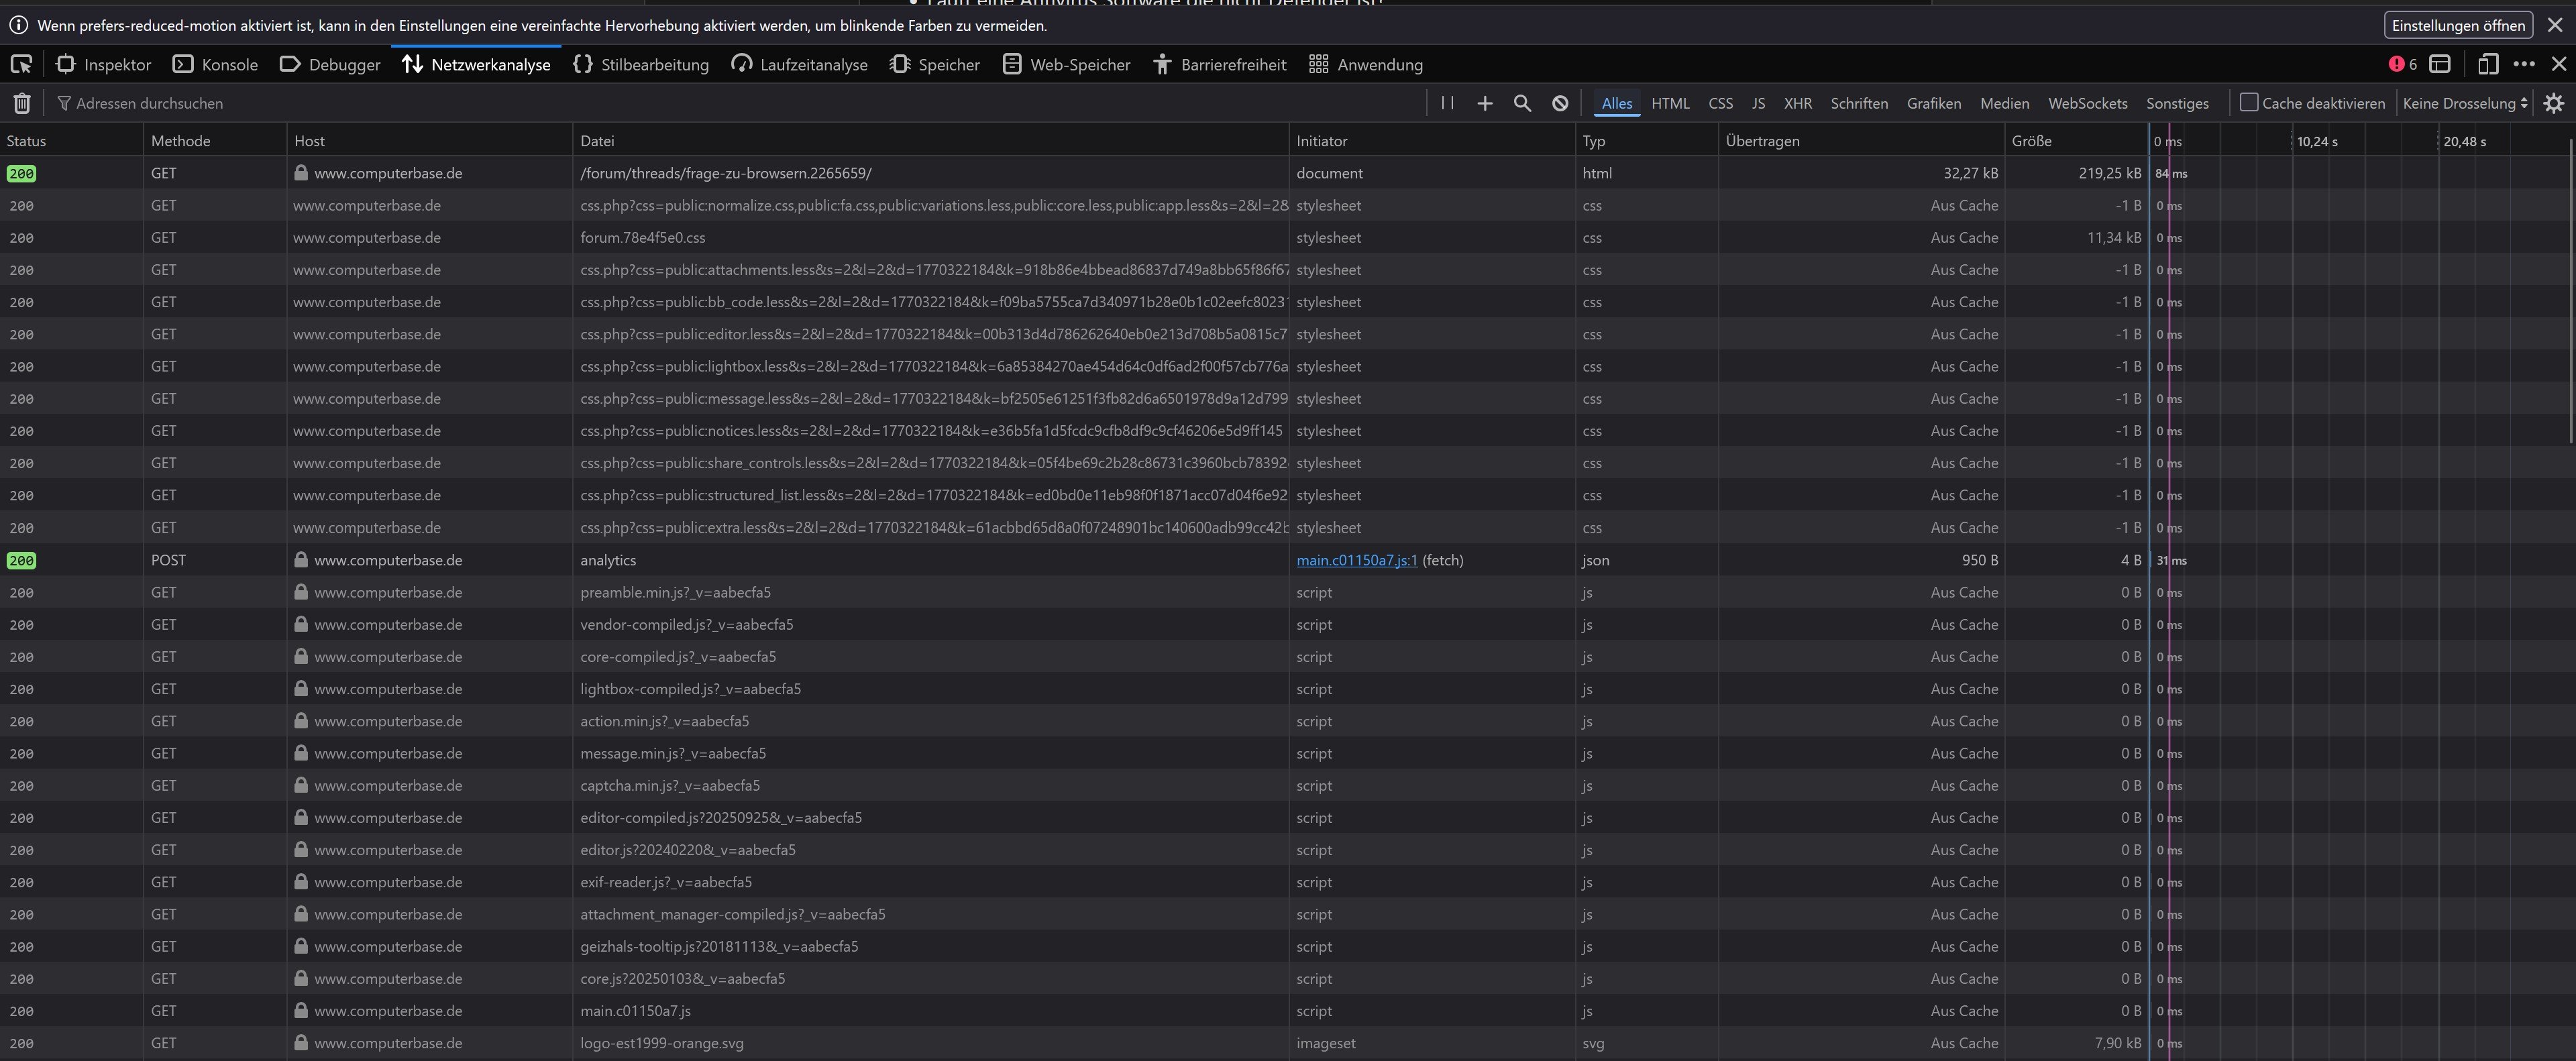Image resolution: width=2576 pixels, height=1061 pixels.
Task: Click the plus icon in network toolbar
Action: (x=1485, y=103)
